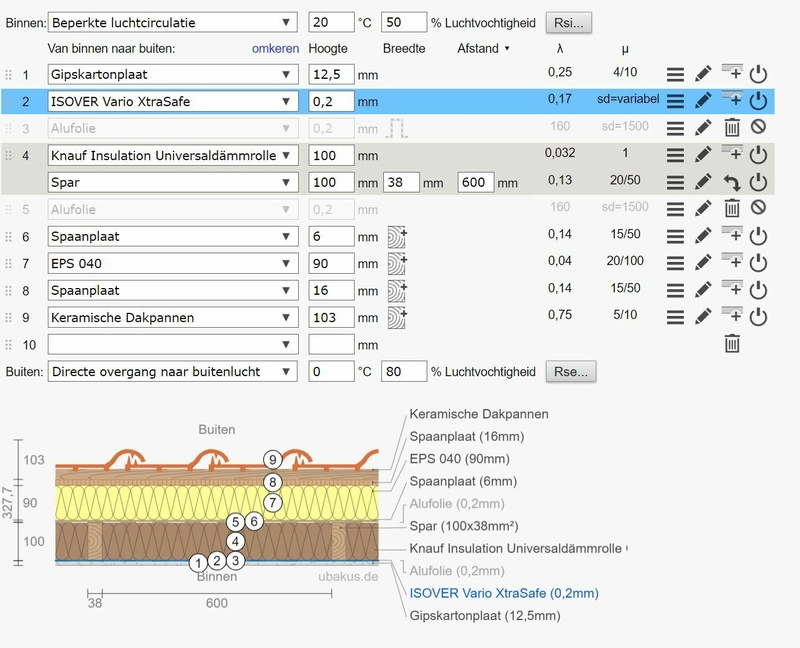This screenshot has width=800, height=648.
Task: Edit the ISOVER Vario XtraSafe layer
Action: pos(703,101)
